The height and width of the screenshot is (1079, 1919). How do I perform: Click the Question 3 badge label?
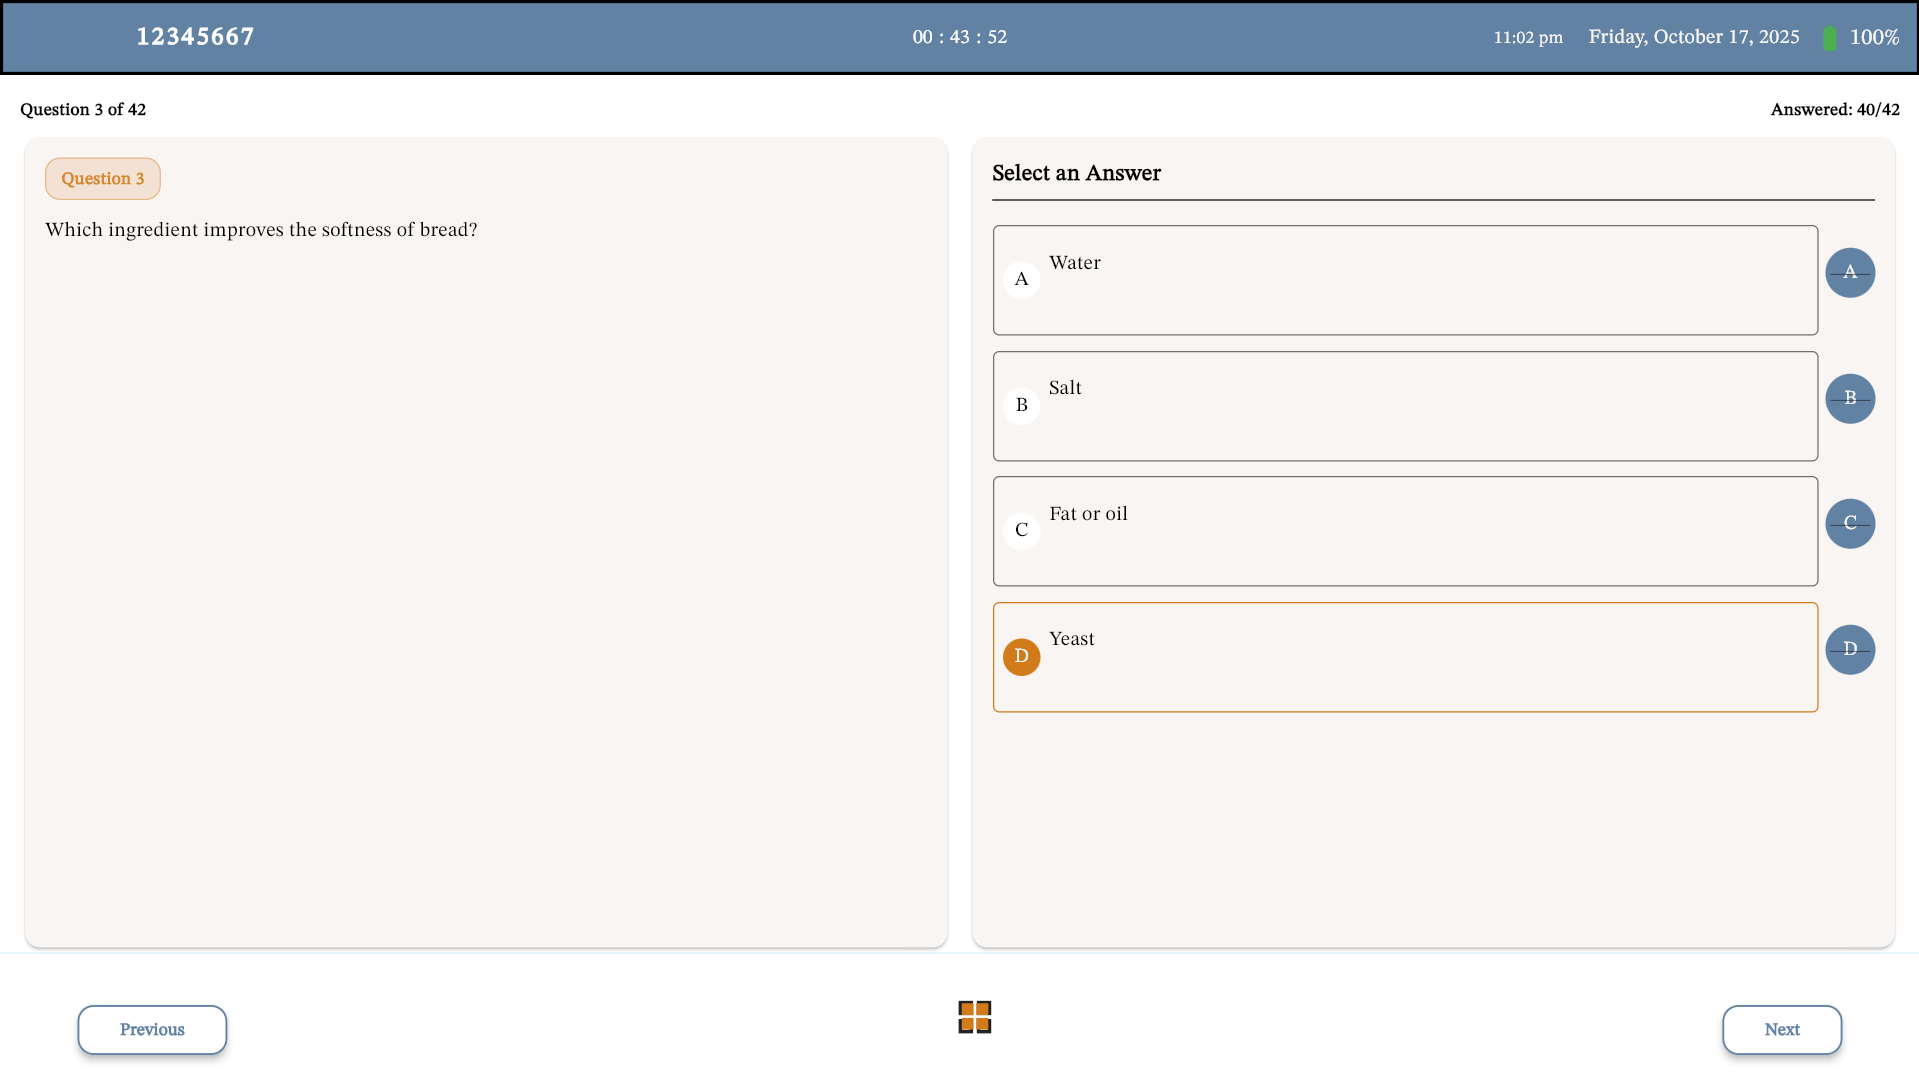[102, 179]
